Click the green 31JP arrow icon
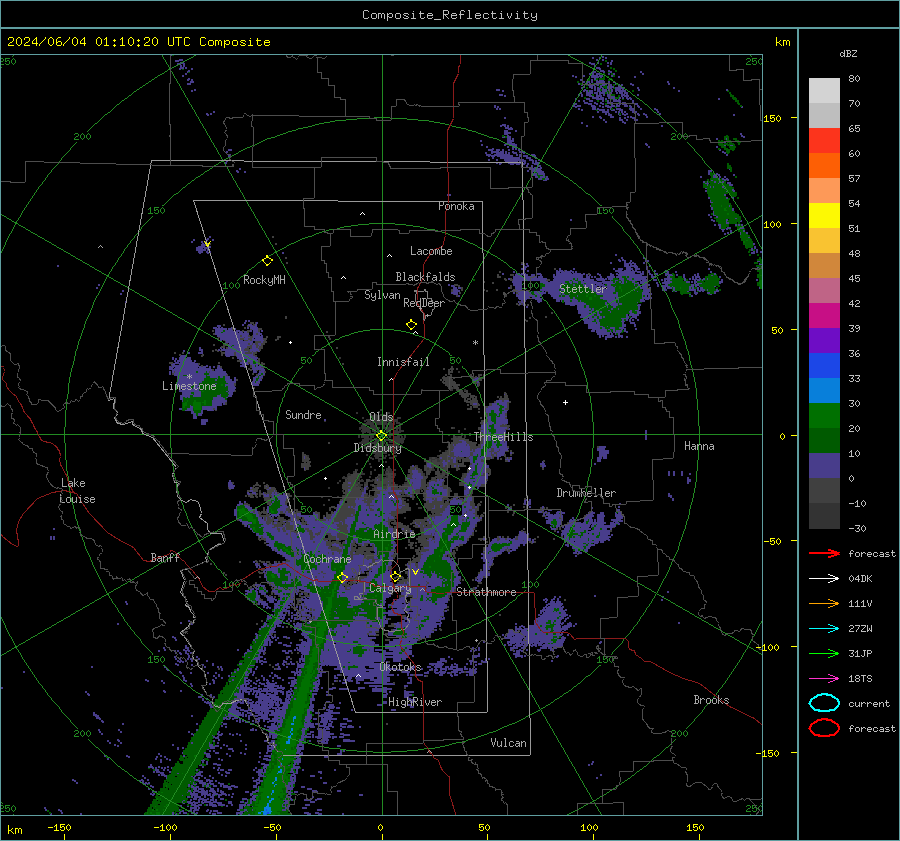The height and width of the screenshot is (841, 900). pos(824,653)
